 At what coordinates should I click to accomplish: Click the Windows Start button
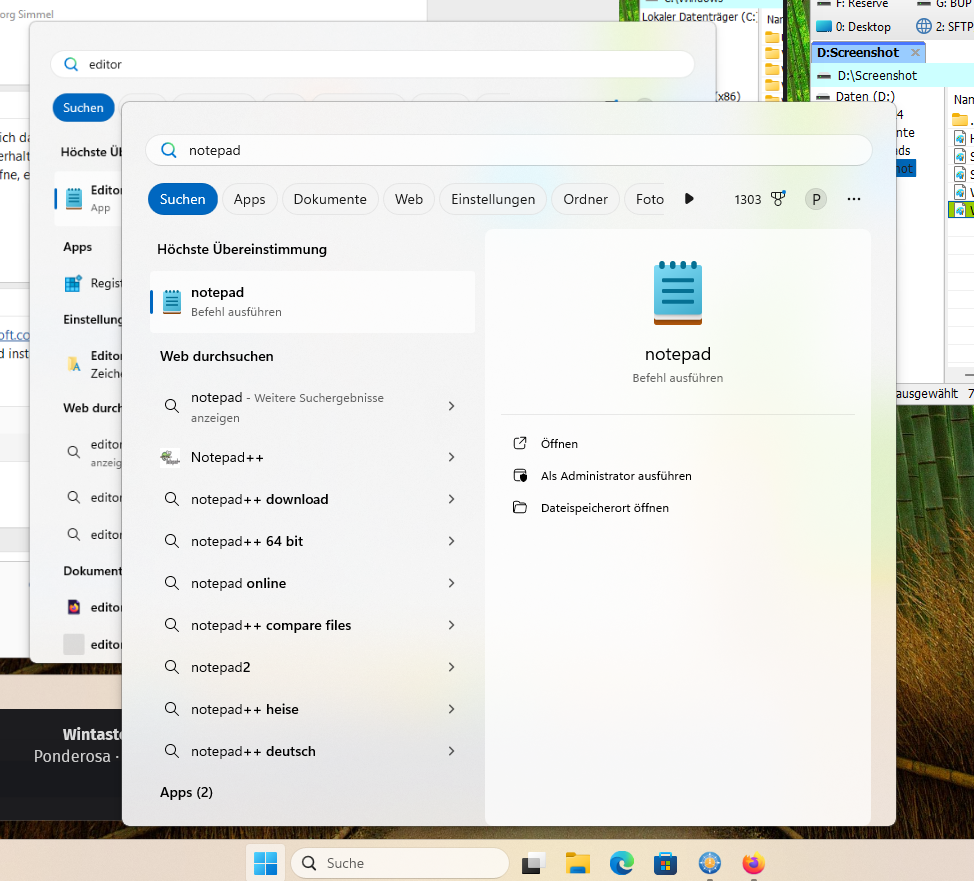(x=265, y=863)
